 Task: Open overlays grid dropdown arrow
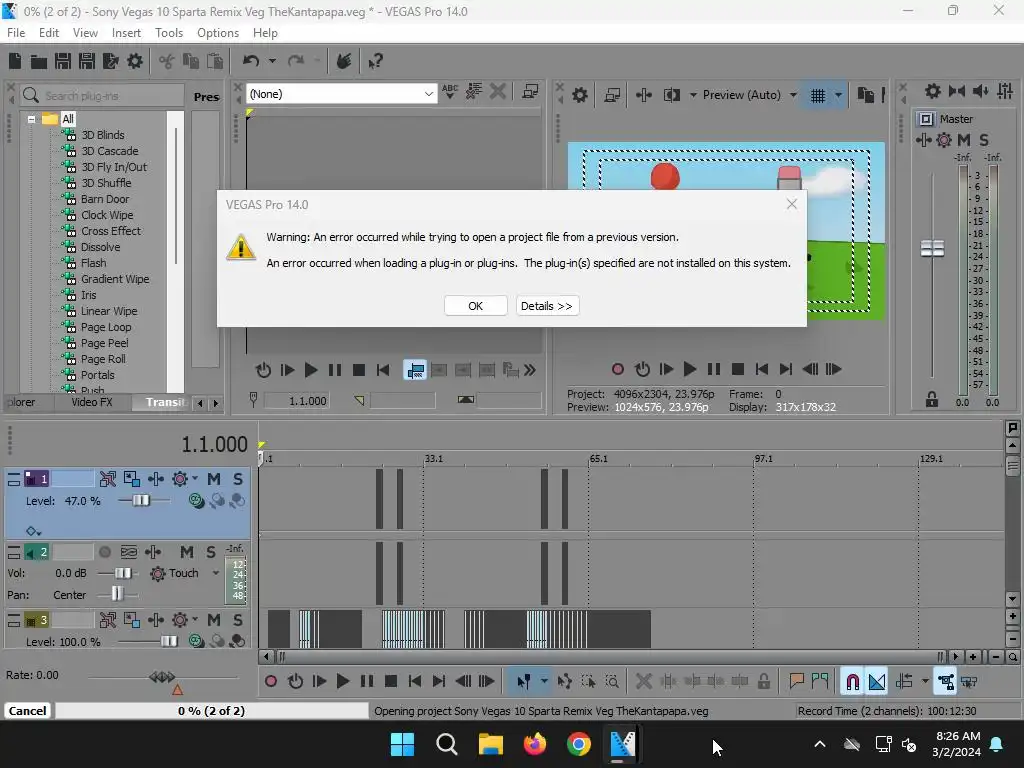coord(839,95)
